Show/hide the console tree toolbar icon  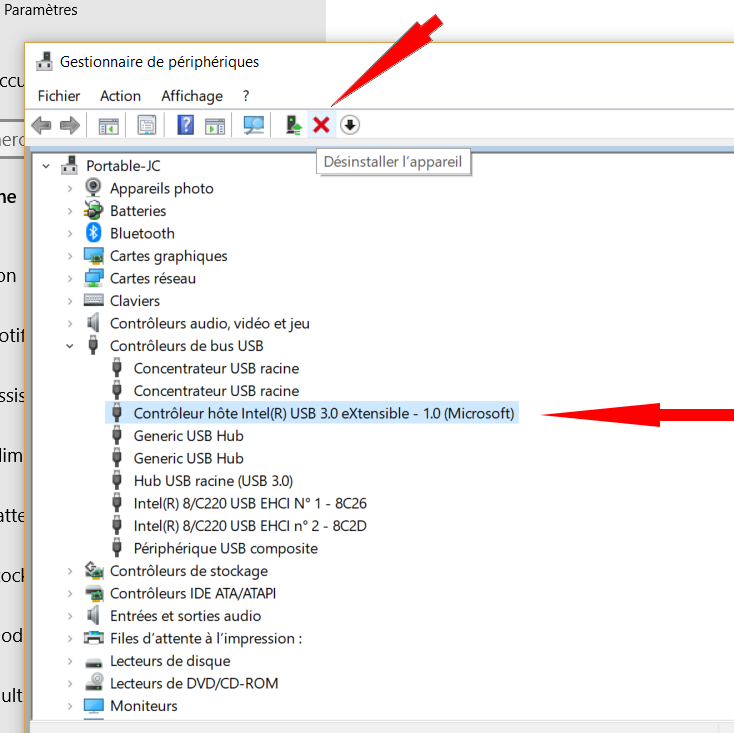click(109, 125)
